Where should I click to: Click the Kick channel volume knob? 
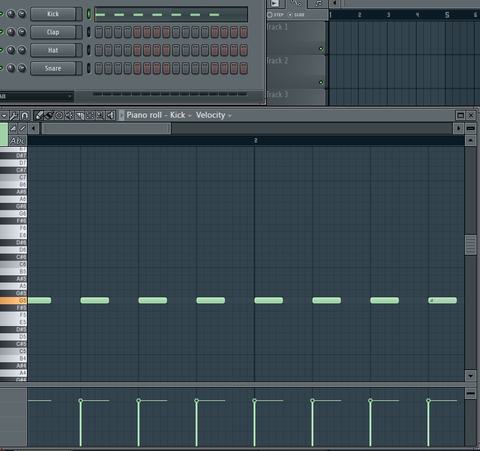(22, 14)
